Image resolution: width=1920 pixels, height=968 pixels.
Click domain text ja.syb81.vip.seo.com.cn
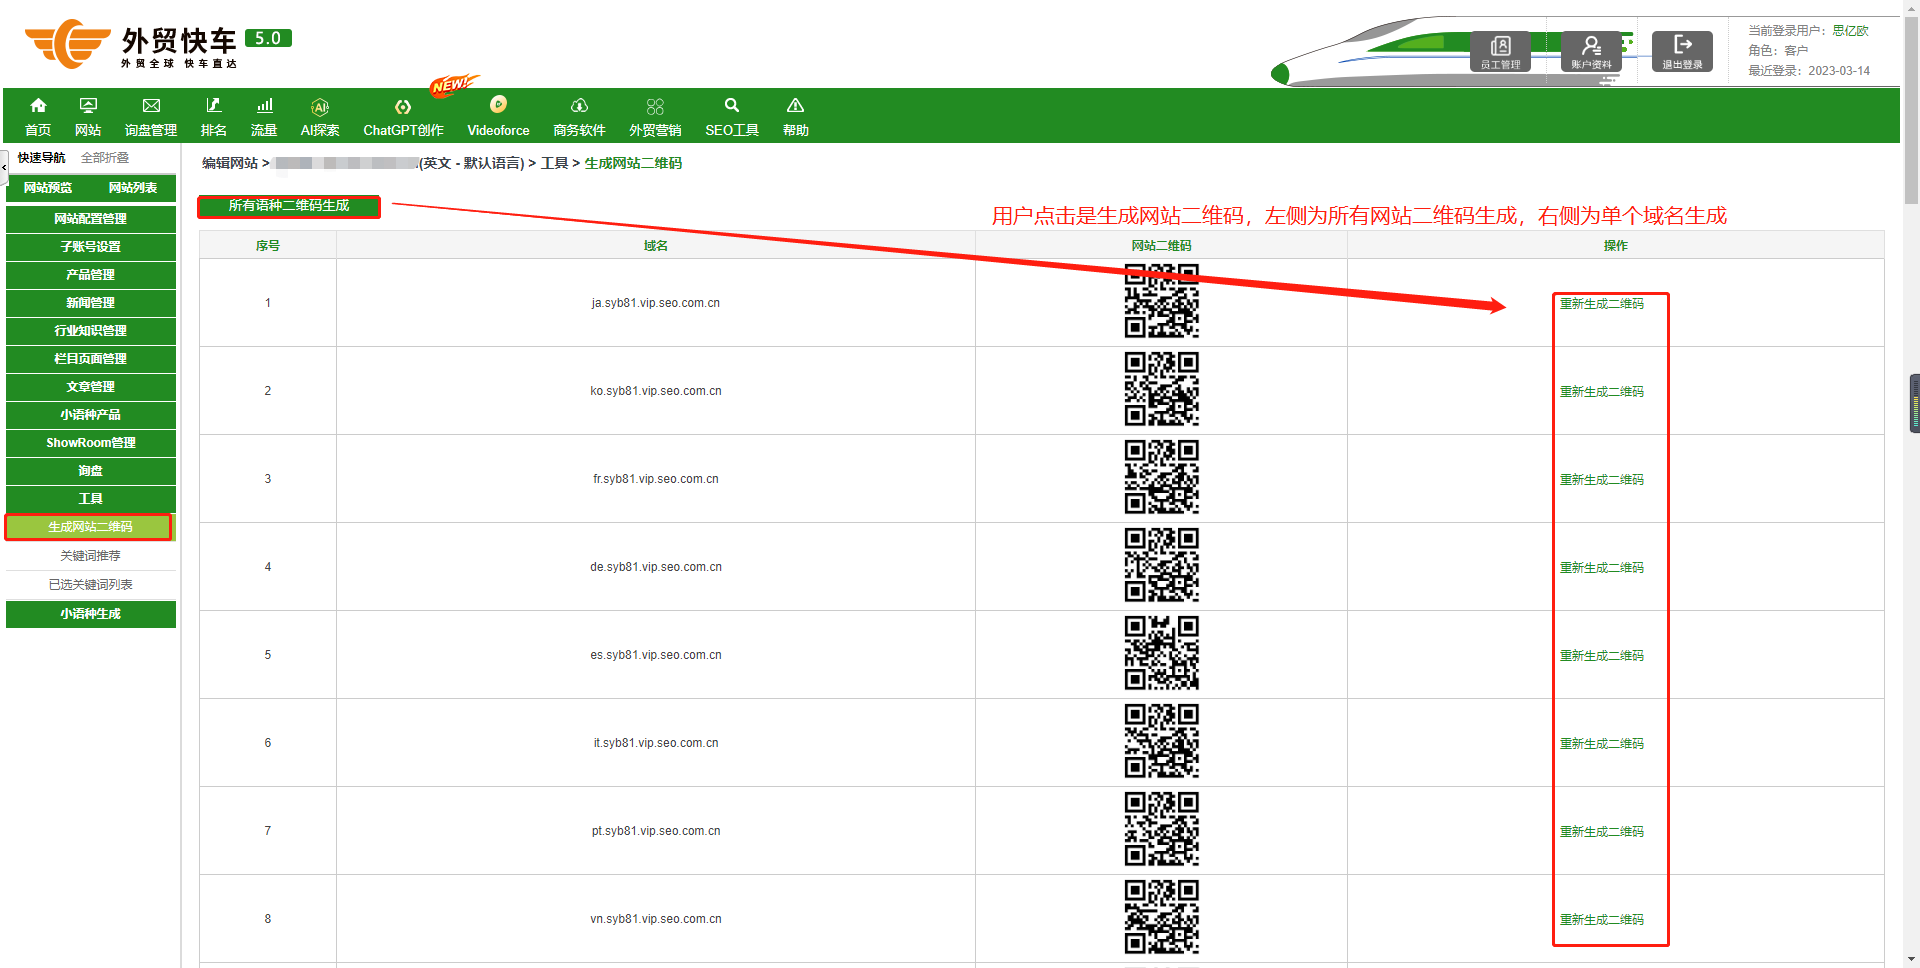[x=655, y=303]
